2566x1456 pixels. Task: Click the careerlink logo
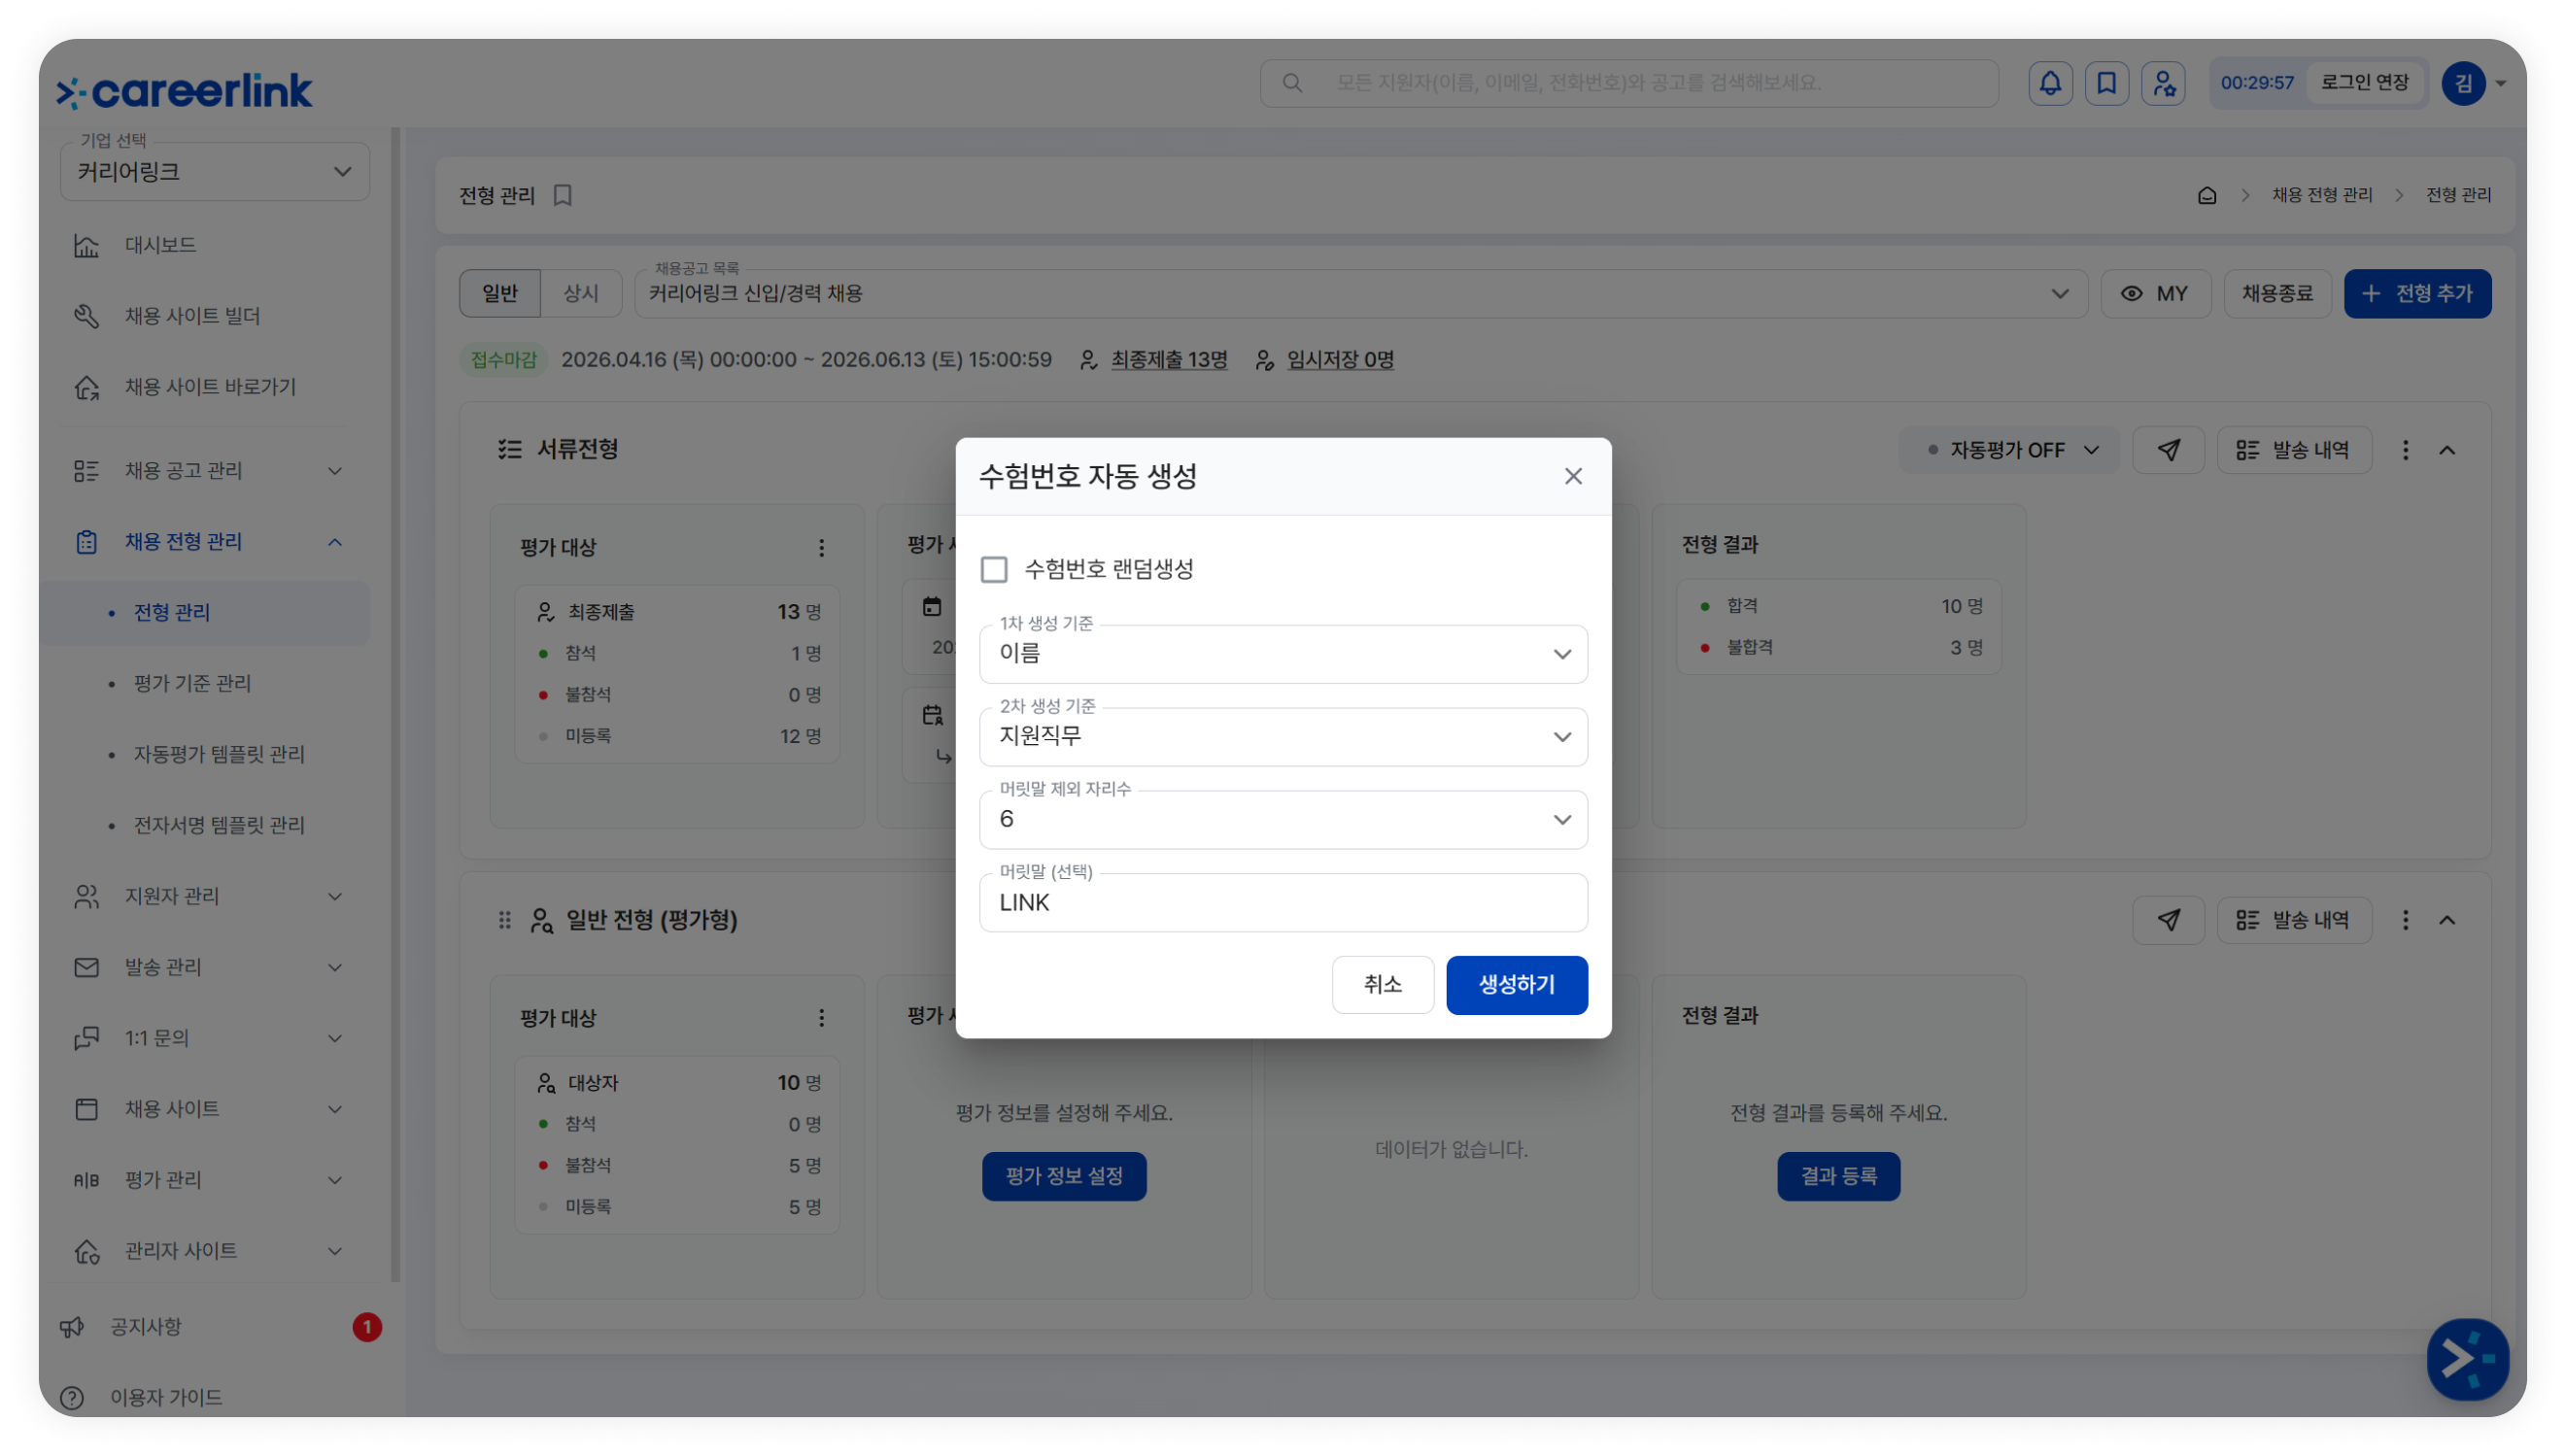pyautogui.click(x=185, y=91)
